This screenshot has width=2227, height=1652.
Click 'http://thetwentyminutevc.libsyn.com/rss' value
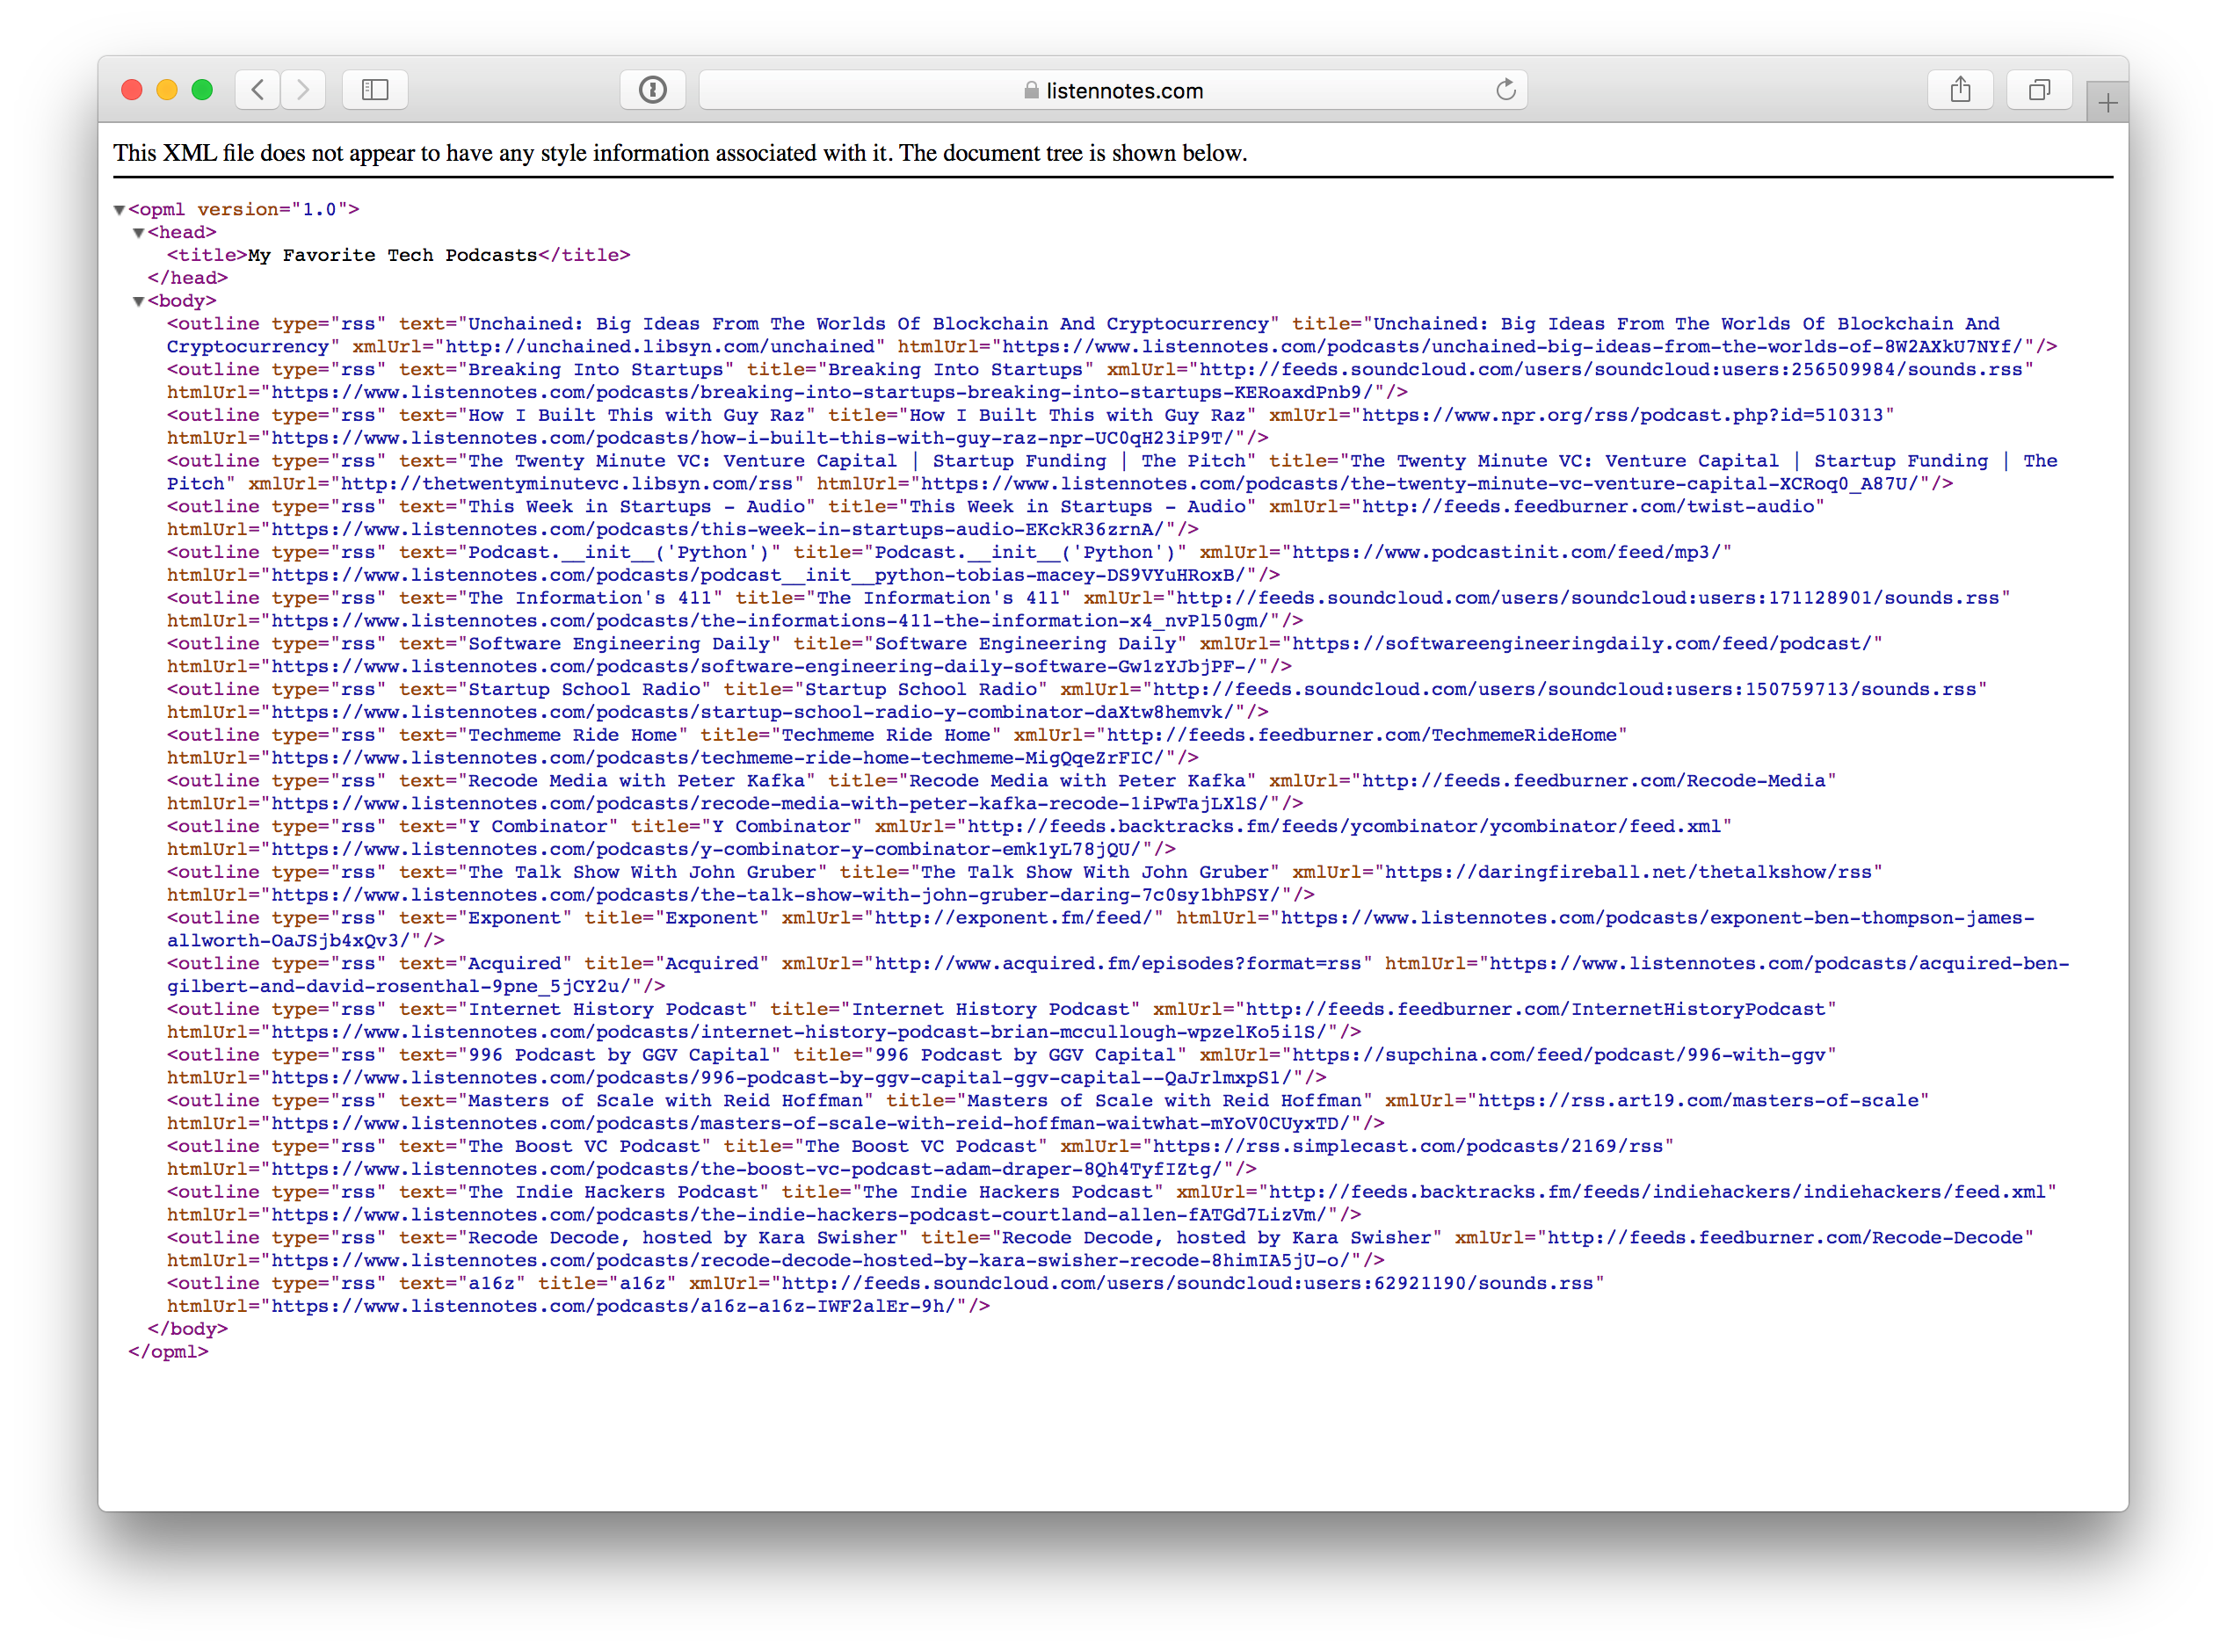click(566, 484)
